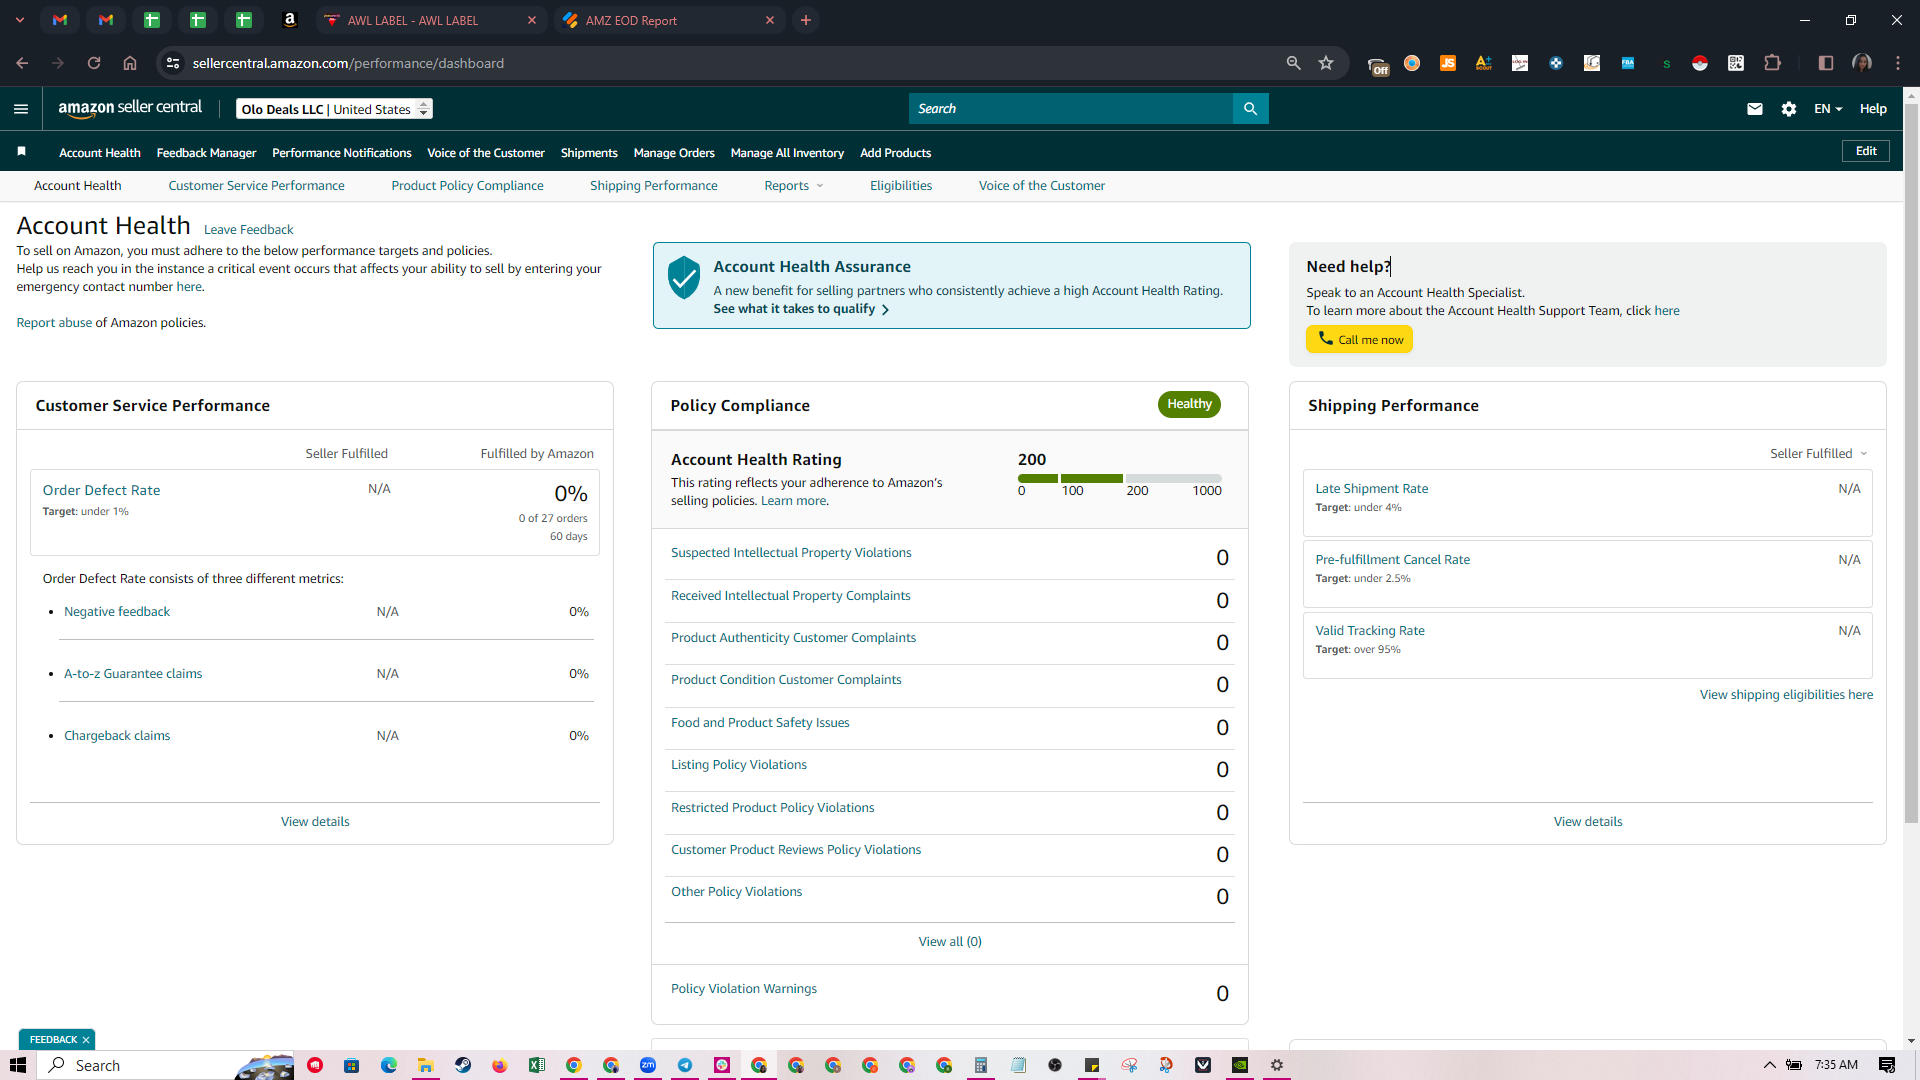Click the Leave Feedback link
This screenshot has height=1080, width=1920.
pyautogui.click(x=248, y=230)
